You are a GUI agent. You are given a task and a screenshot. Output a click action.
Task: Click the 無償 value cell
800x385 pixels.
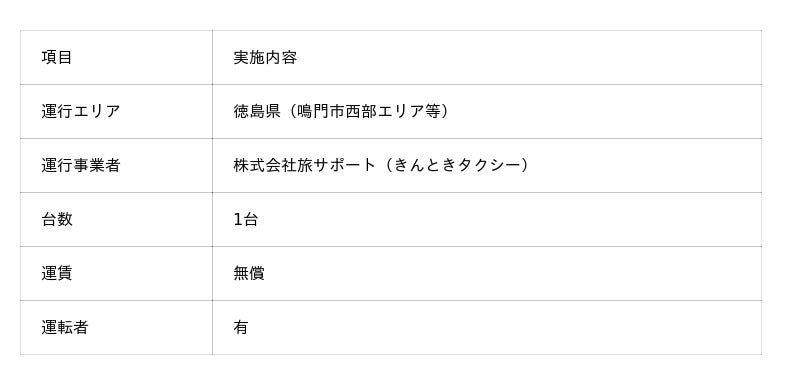tap(487, 273)
